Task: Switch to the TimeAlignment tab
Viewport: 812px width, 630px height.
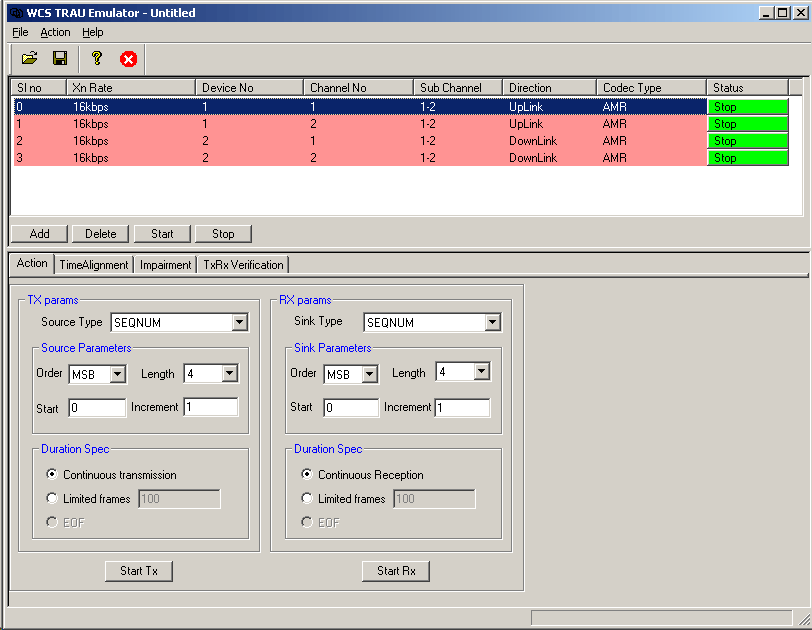Action: pyautogui.click(x=94, y=265)
